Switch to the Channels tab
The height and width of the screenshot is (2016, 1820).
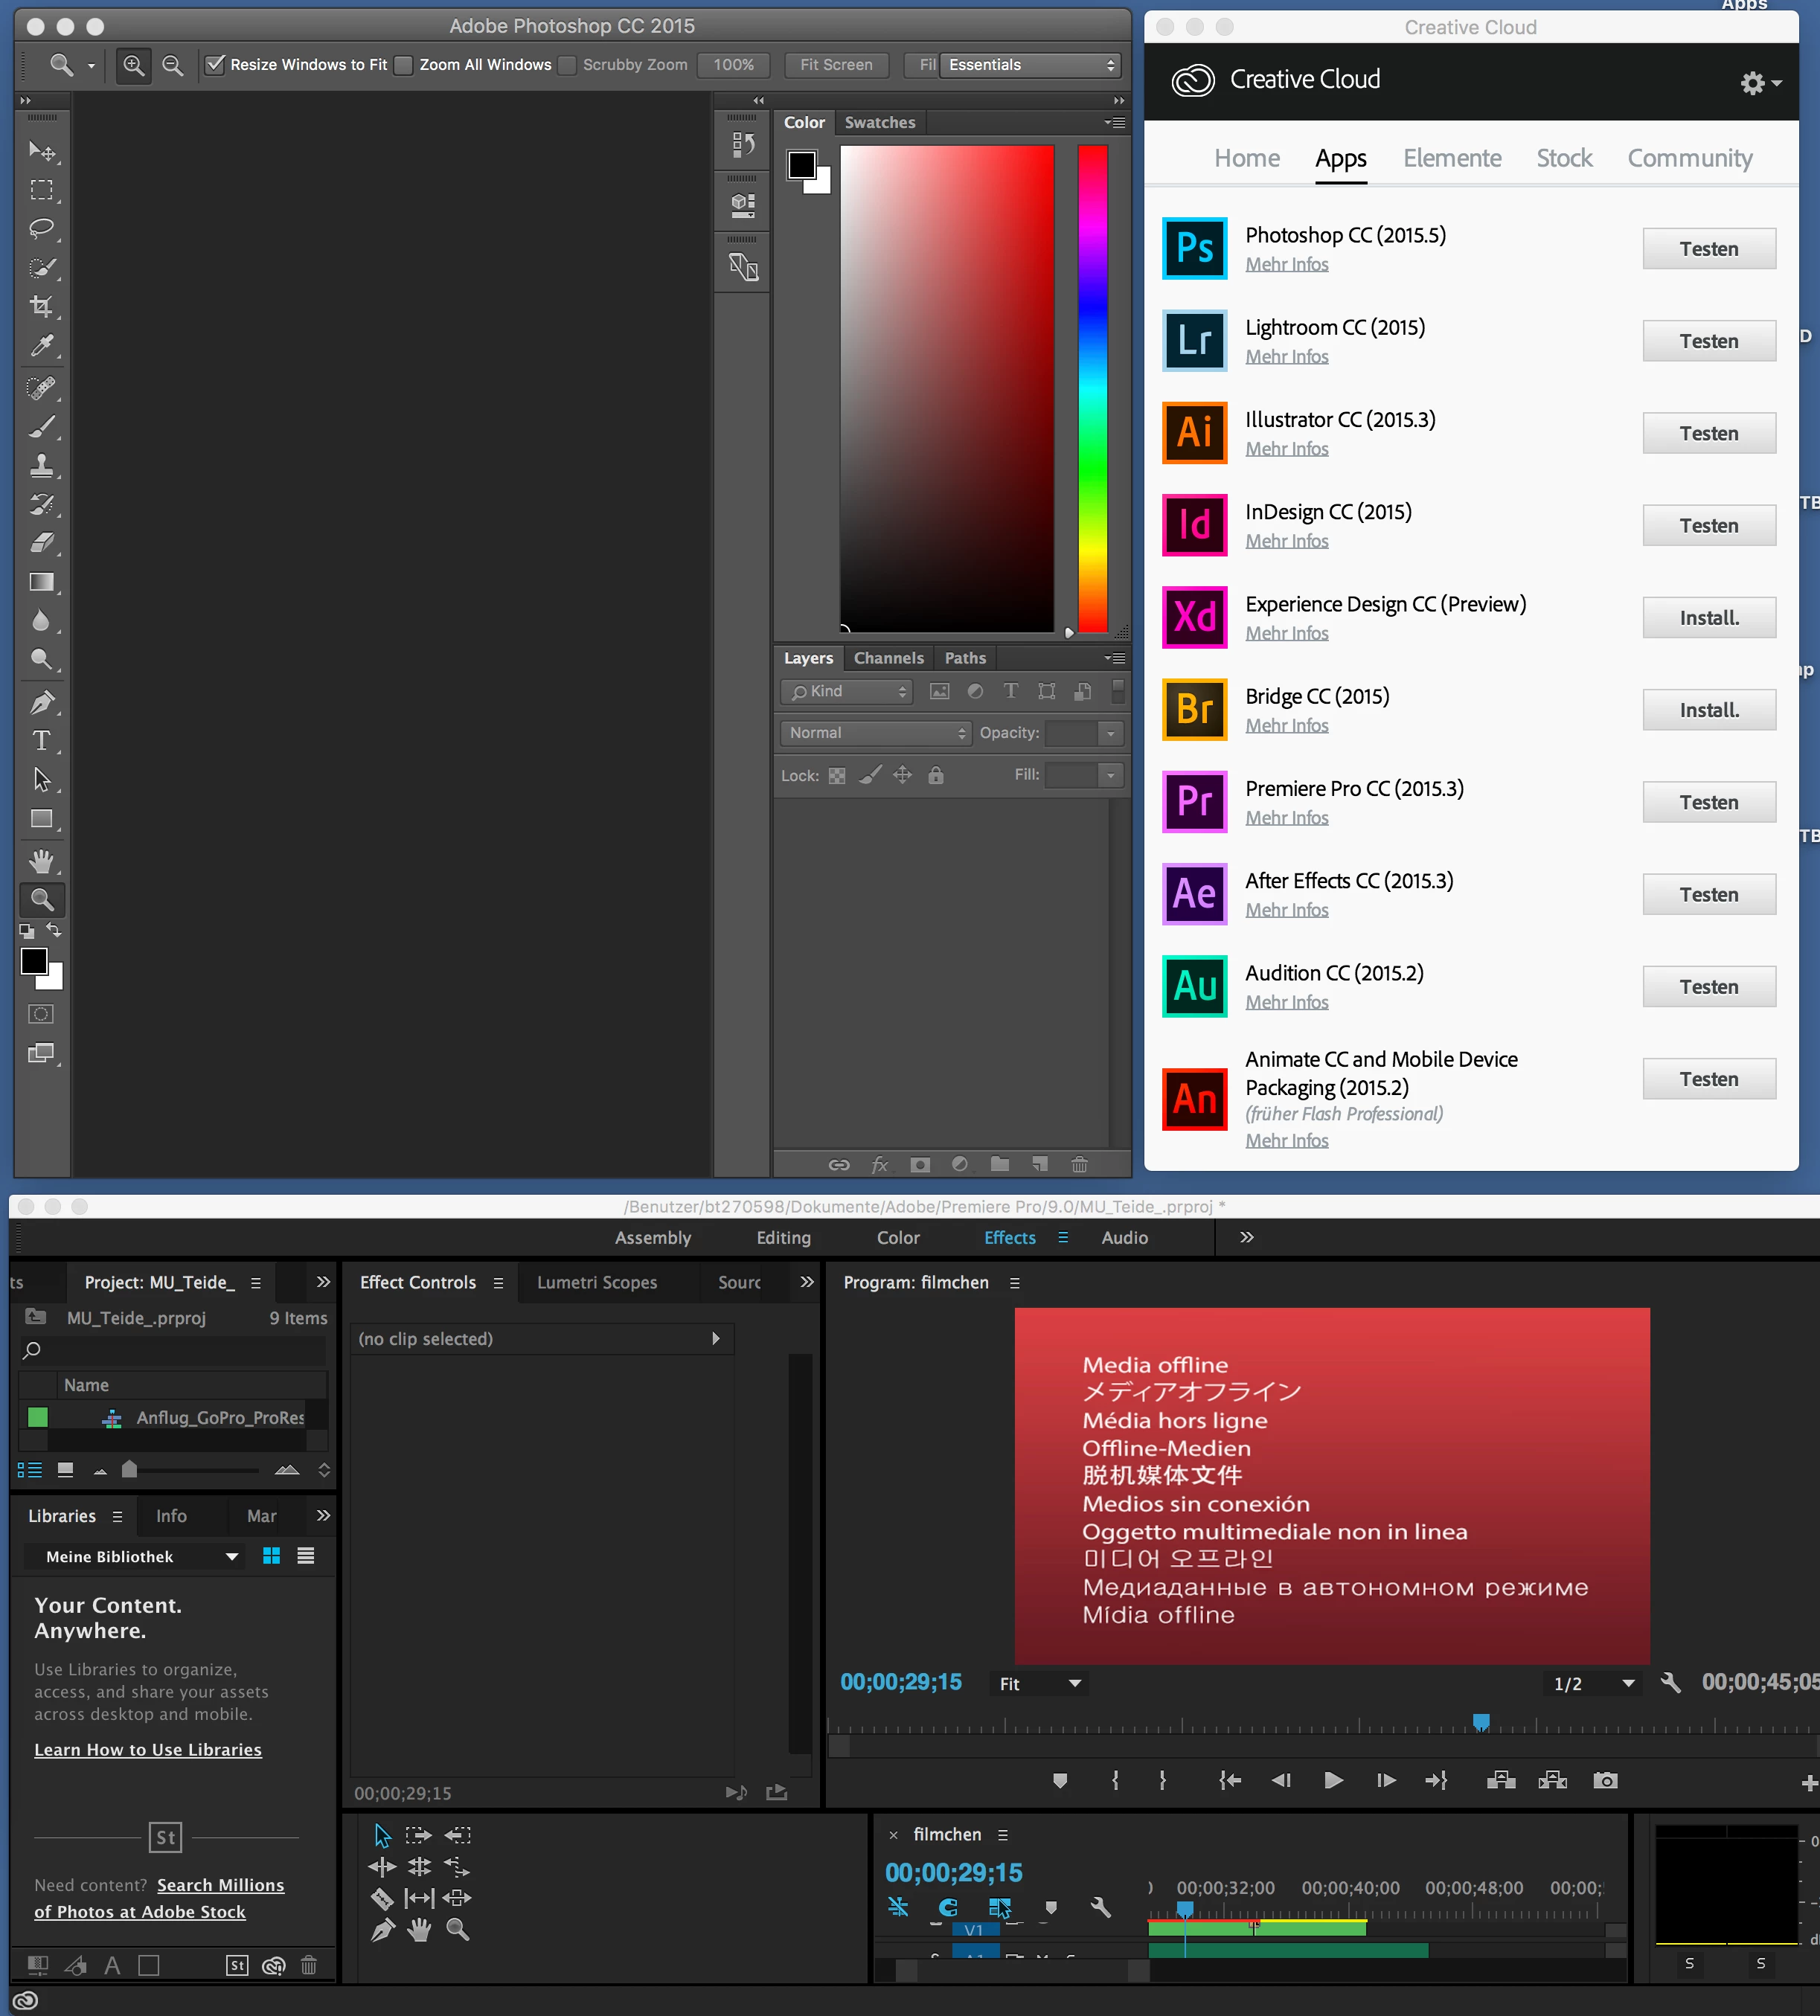click(889, 658)
